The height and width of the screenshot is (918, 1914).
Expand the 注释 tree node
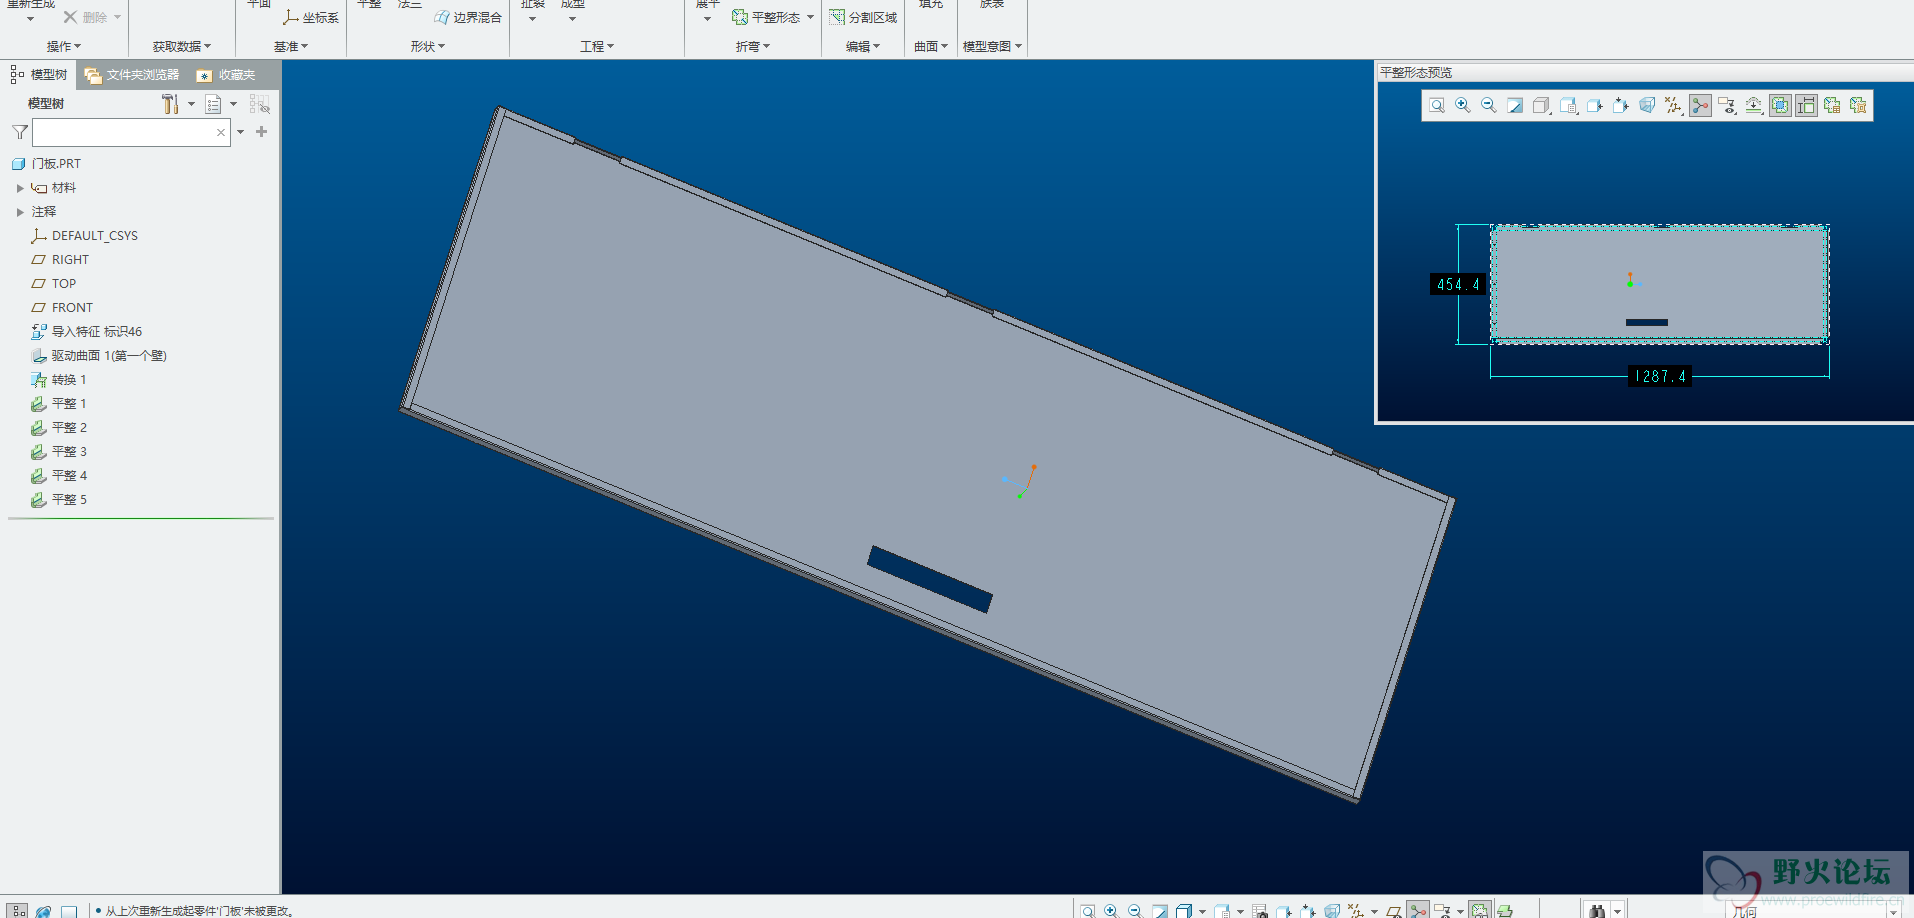(20, 212)
